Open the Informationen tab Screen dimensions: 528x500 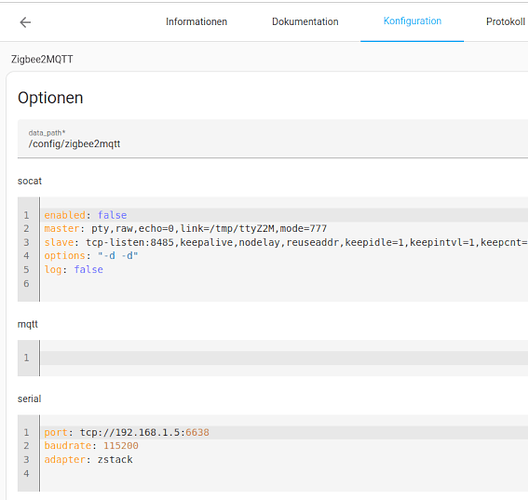click(x=196, y=22)
